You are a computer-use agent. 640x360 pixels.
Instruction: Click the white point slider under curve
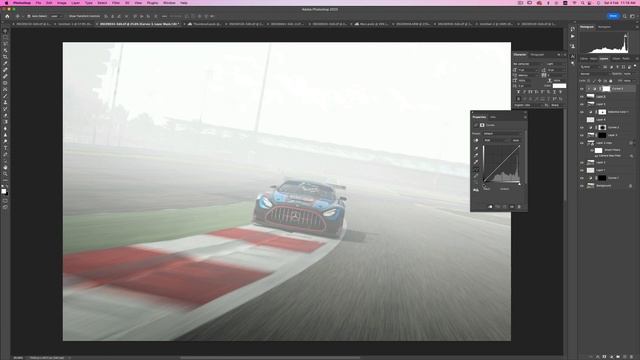[519, 184]
